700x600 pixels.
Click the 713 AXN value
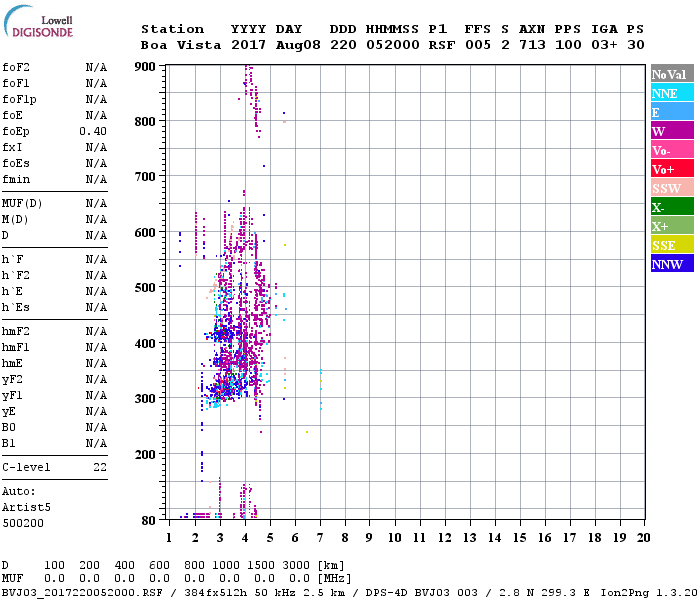tap(532, 46)
